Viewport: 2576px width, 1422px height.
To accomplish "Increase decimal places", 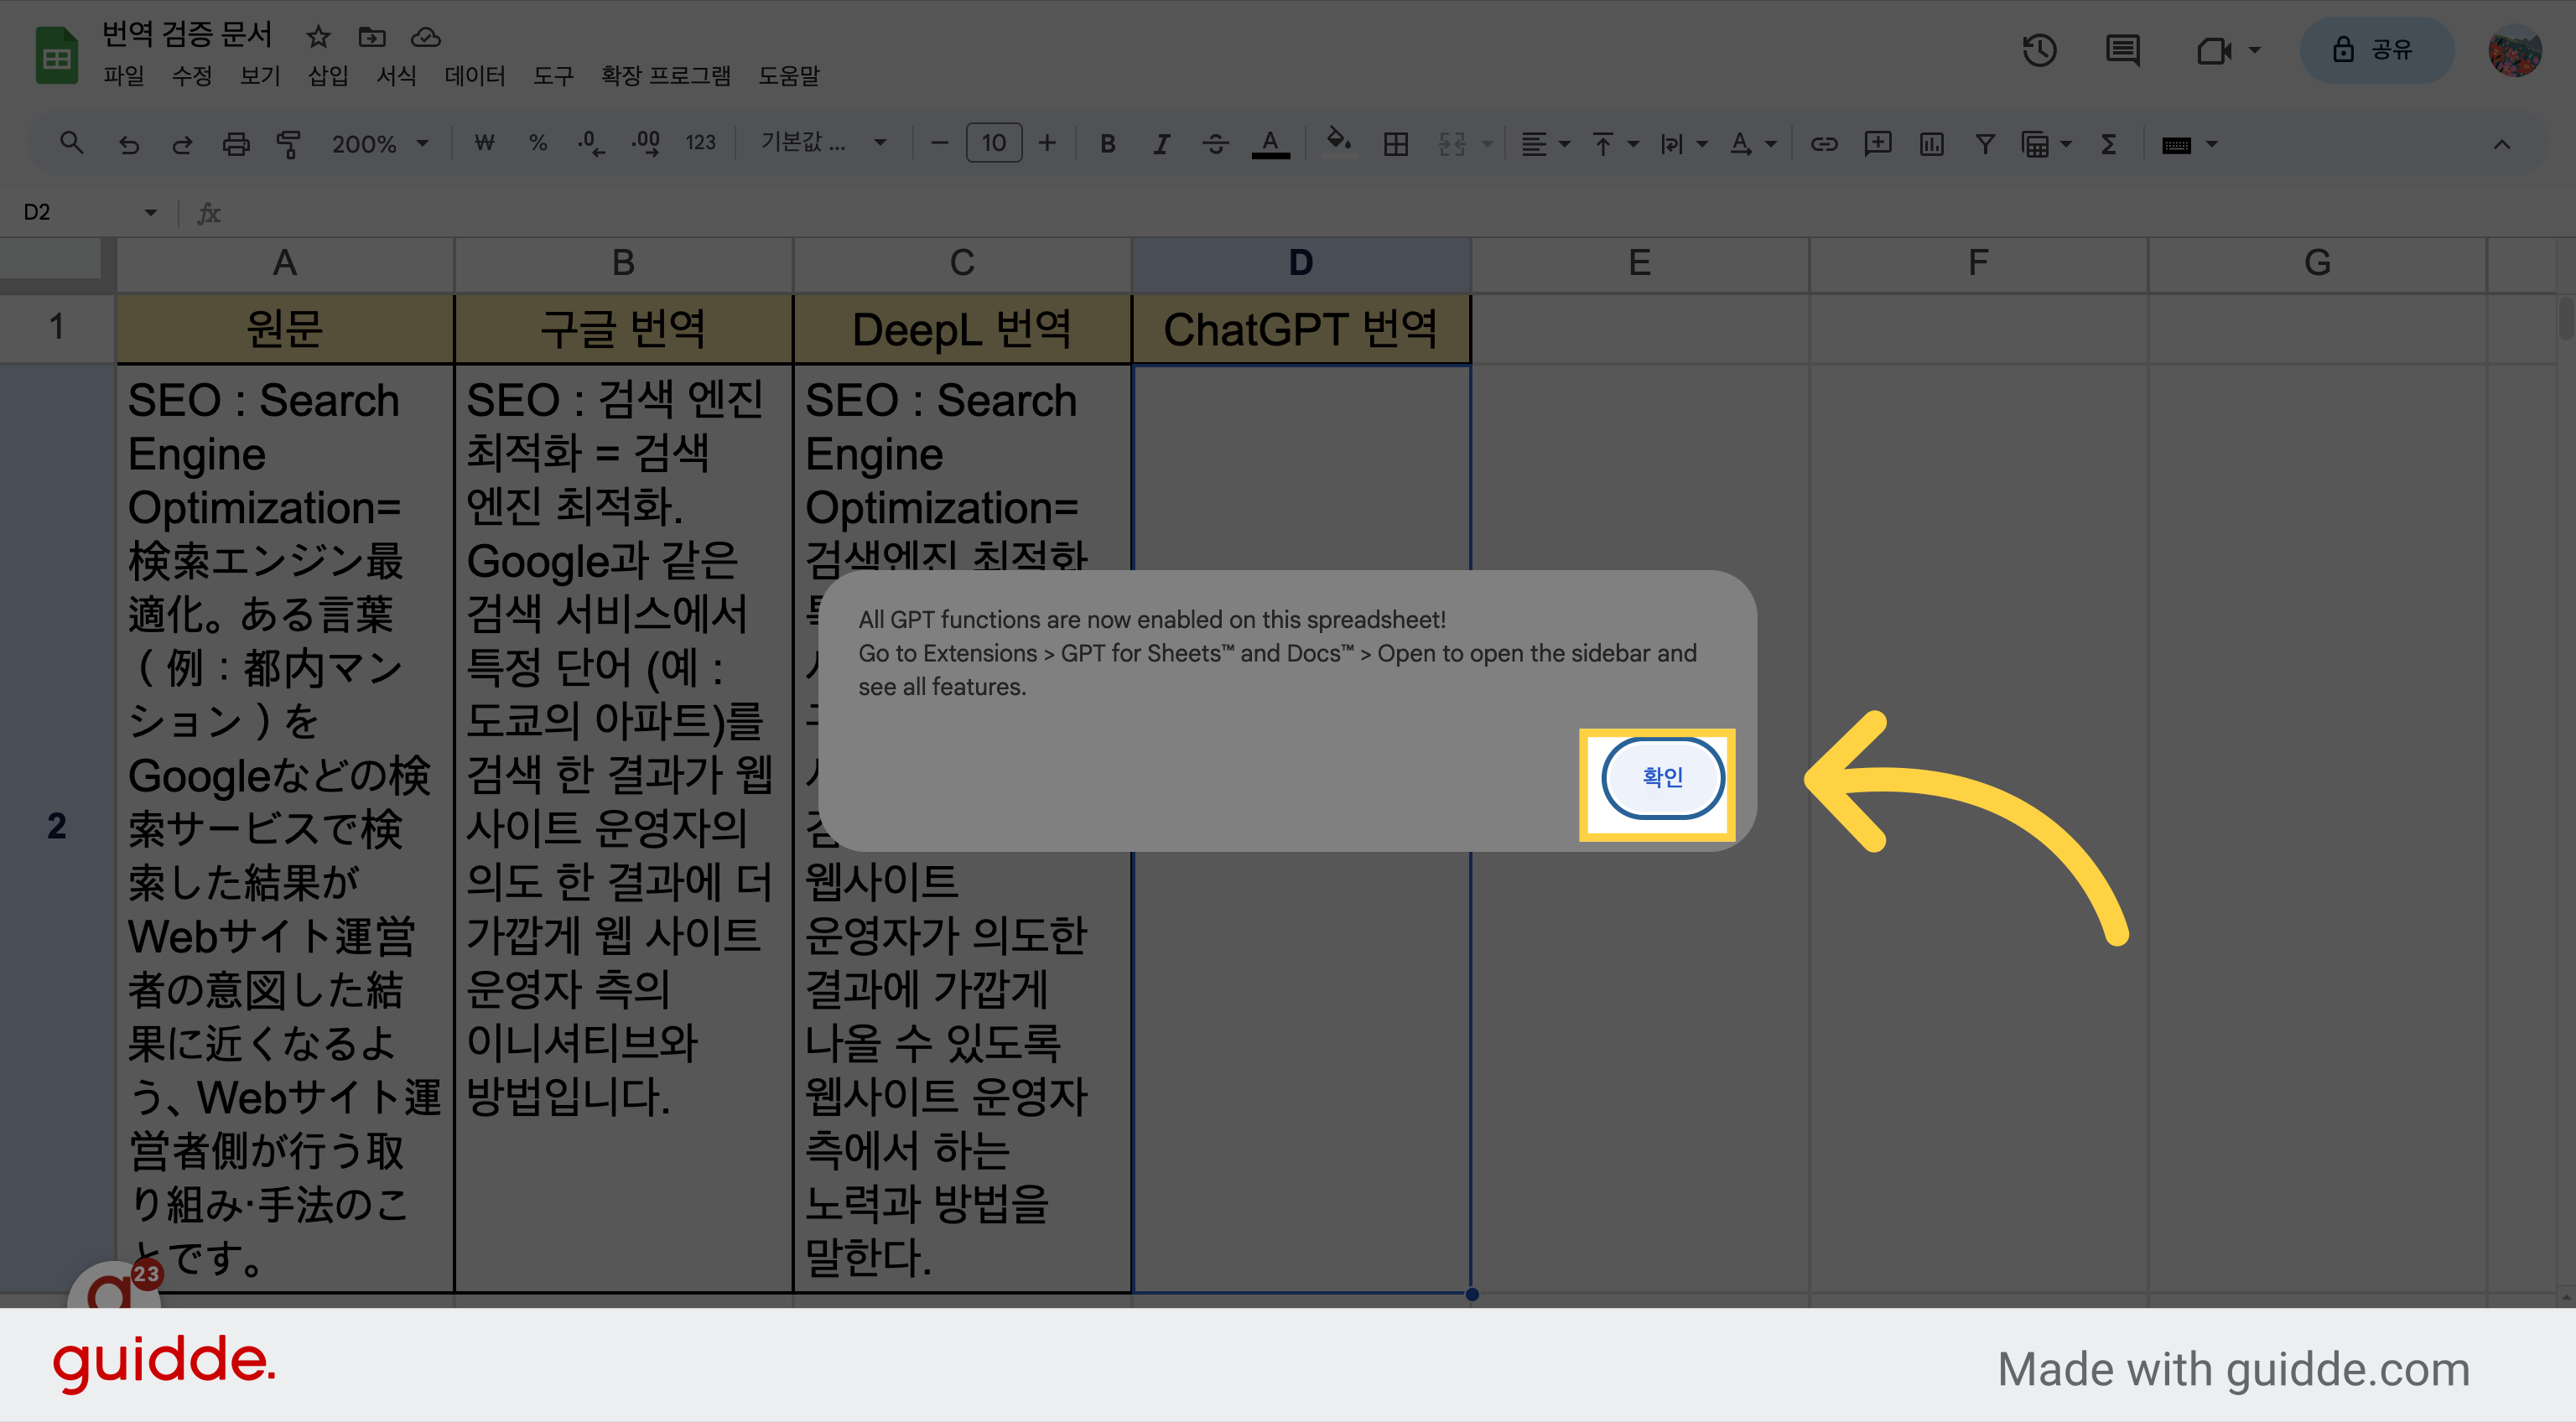I will [x=646, y=144].
